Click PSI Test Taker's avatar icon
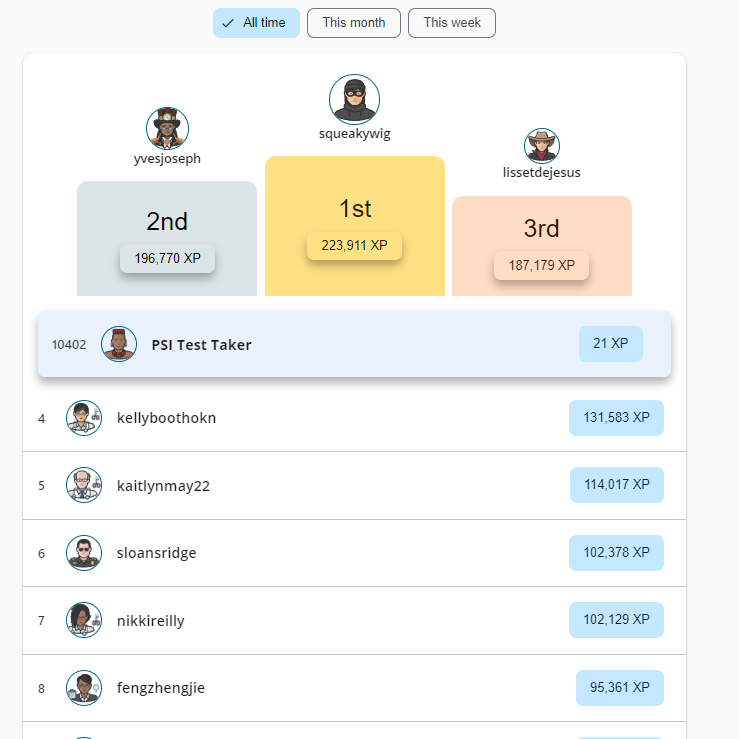Image resolution: width=739 pixels, height=739 pixels. pos(119,344)
